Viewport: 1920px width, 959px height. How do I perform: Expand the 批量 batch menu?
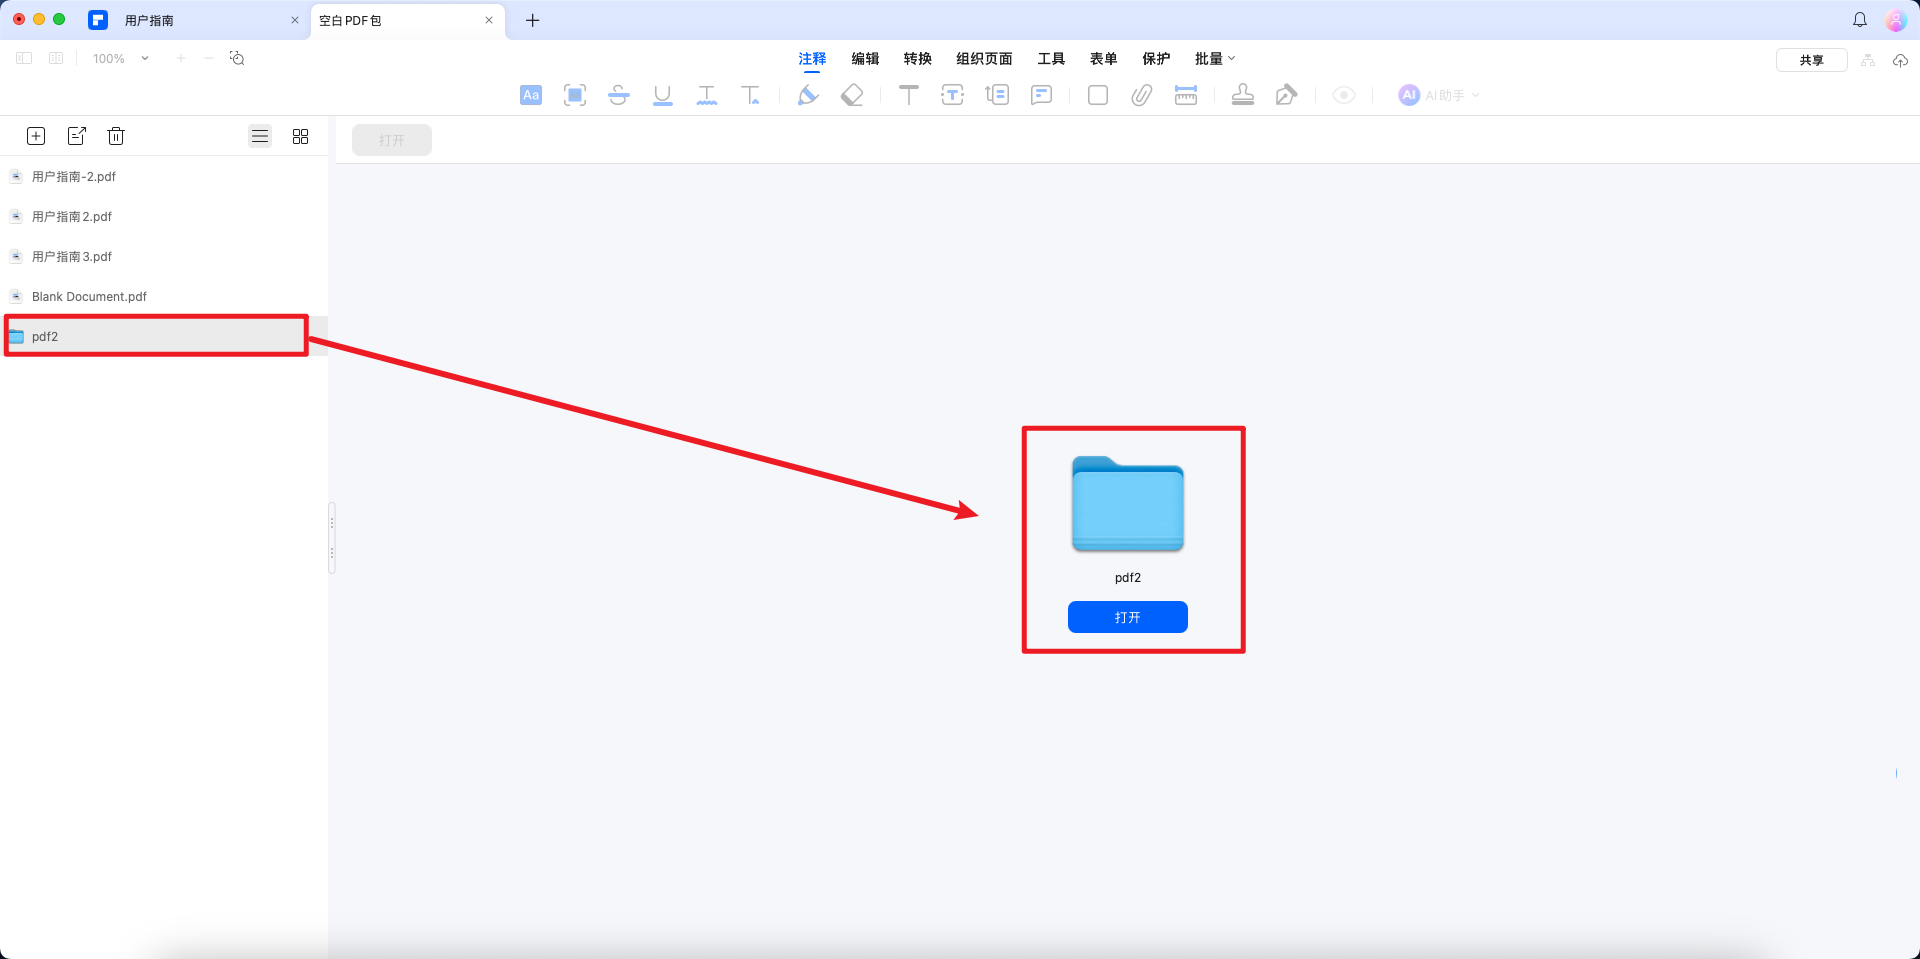(x=1215, y=58)
